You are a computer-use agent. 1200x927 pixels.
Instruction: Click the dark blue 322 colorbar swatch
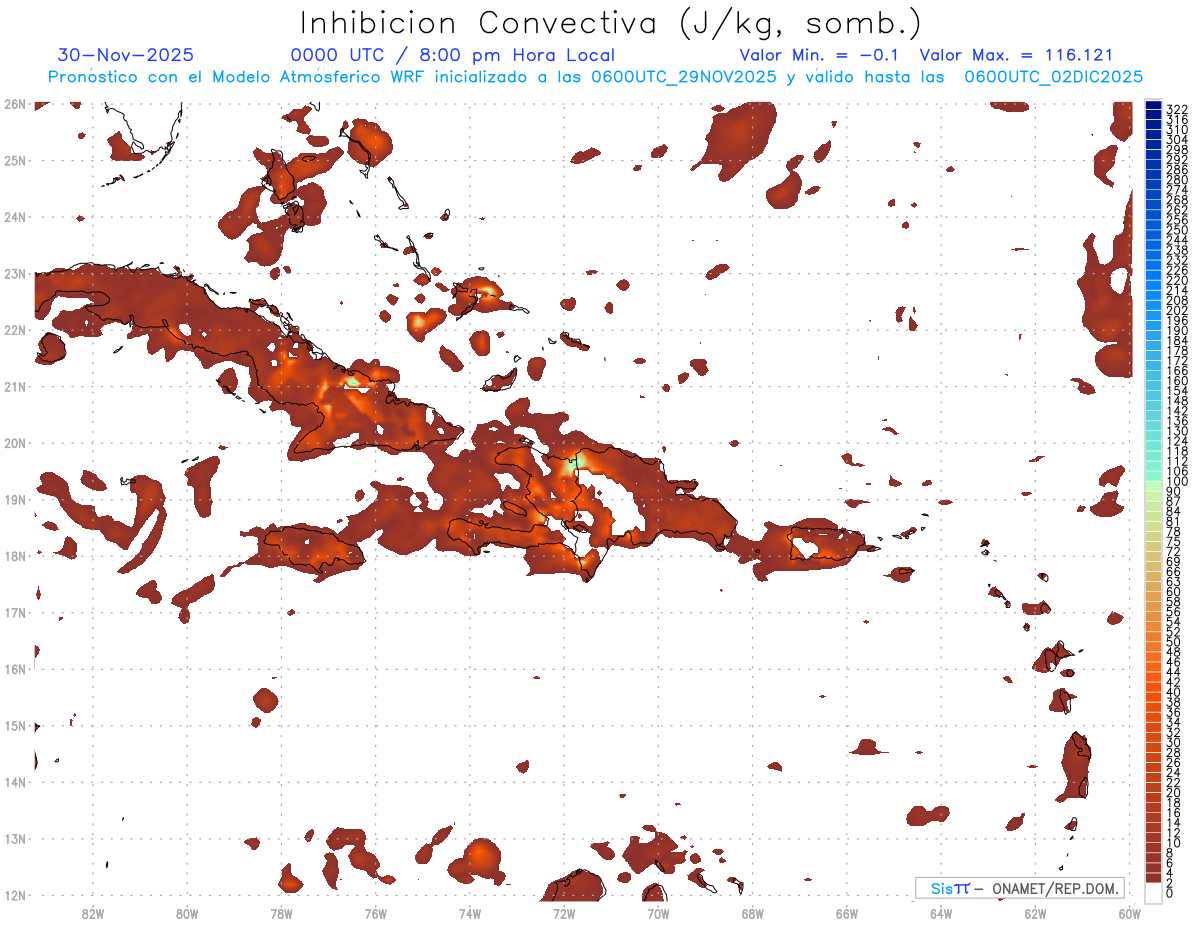tap(1154, 107)
